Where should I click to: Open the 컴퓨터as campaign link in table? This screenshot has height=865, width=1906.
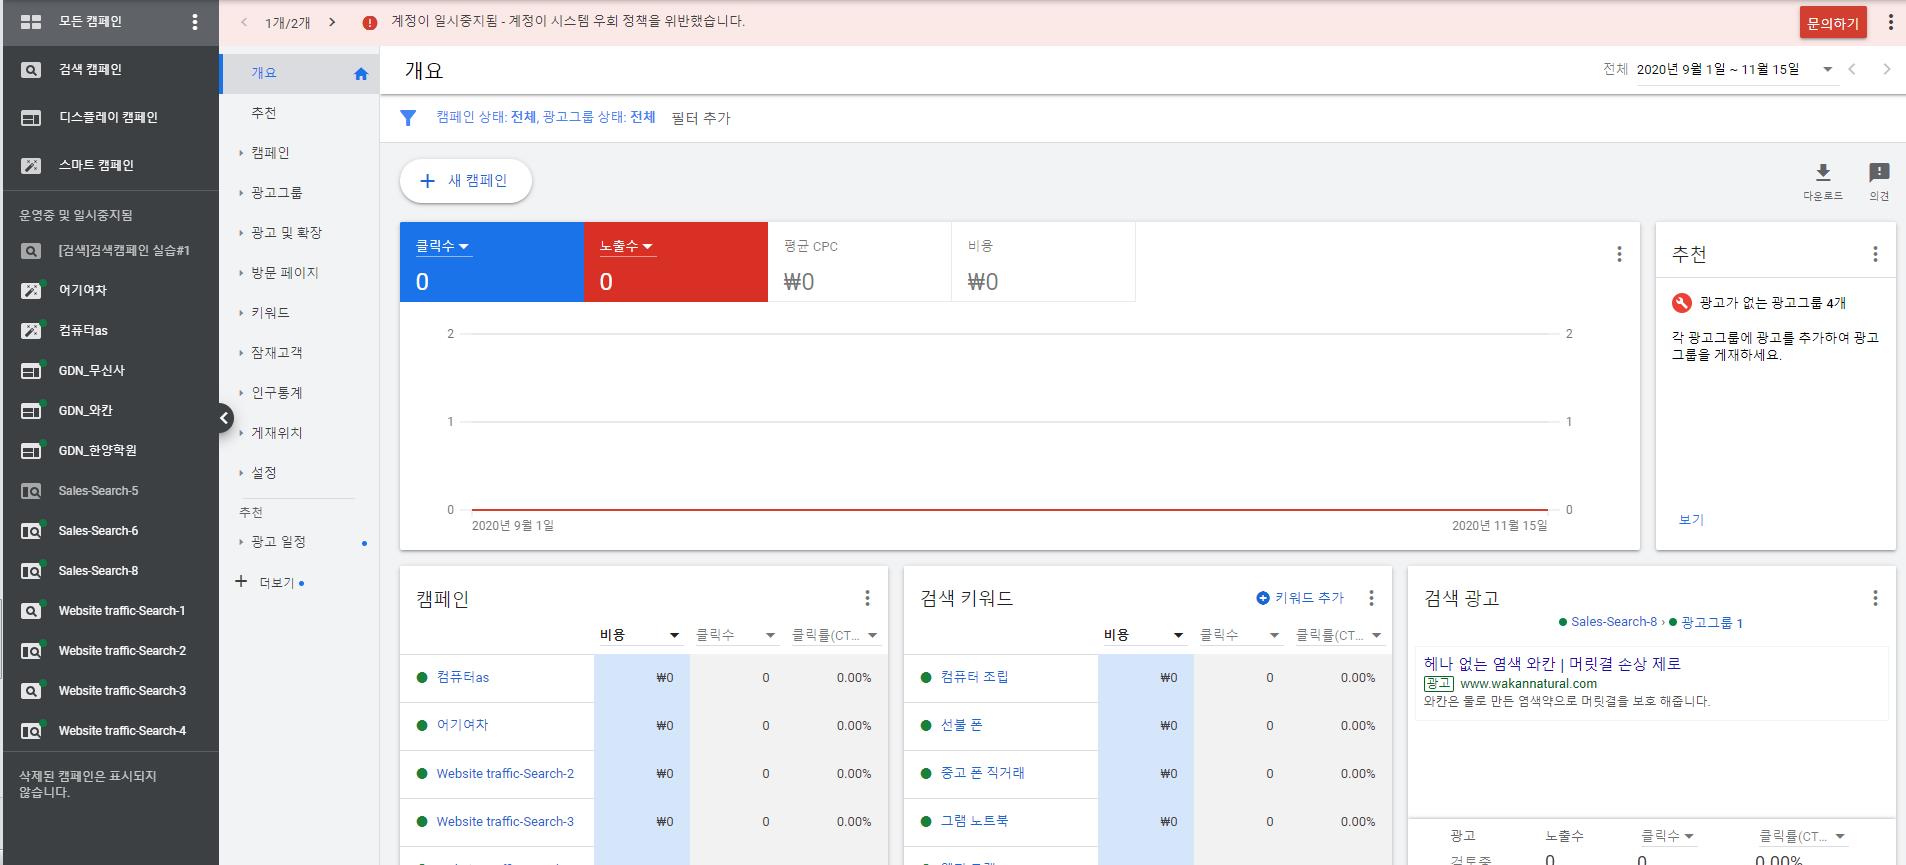point(463,678)
